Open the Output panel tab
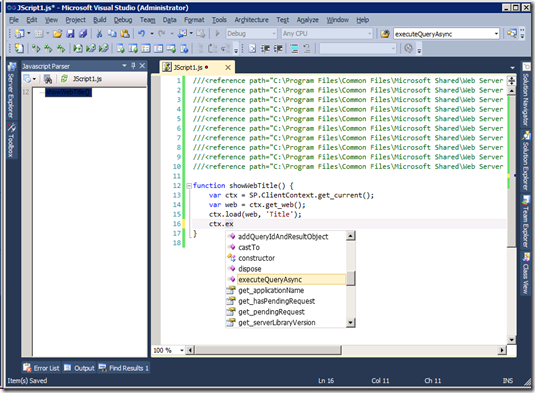 click(x=79, y=368)
